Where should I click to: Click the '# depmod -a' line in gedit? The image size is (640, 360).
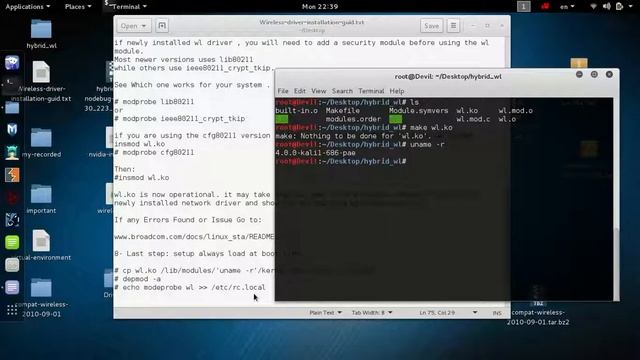pyautogui.click(x=138, y=279)
